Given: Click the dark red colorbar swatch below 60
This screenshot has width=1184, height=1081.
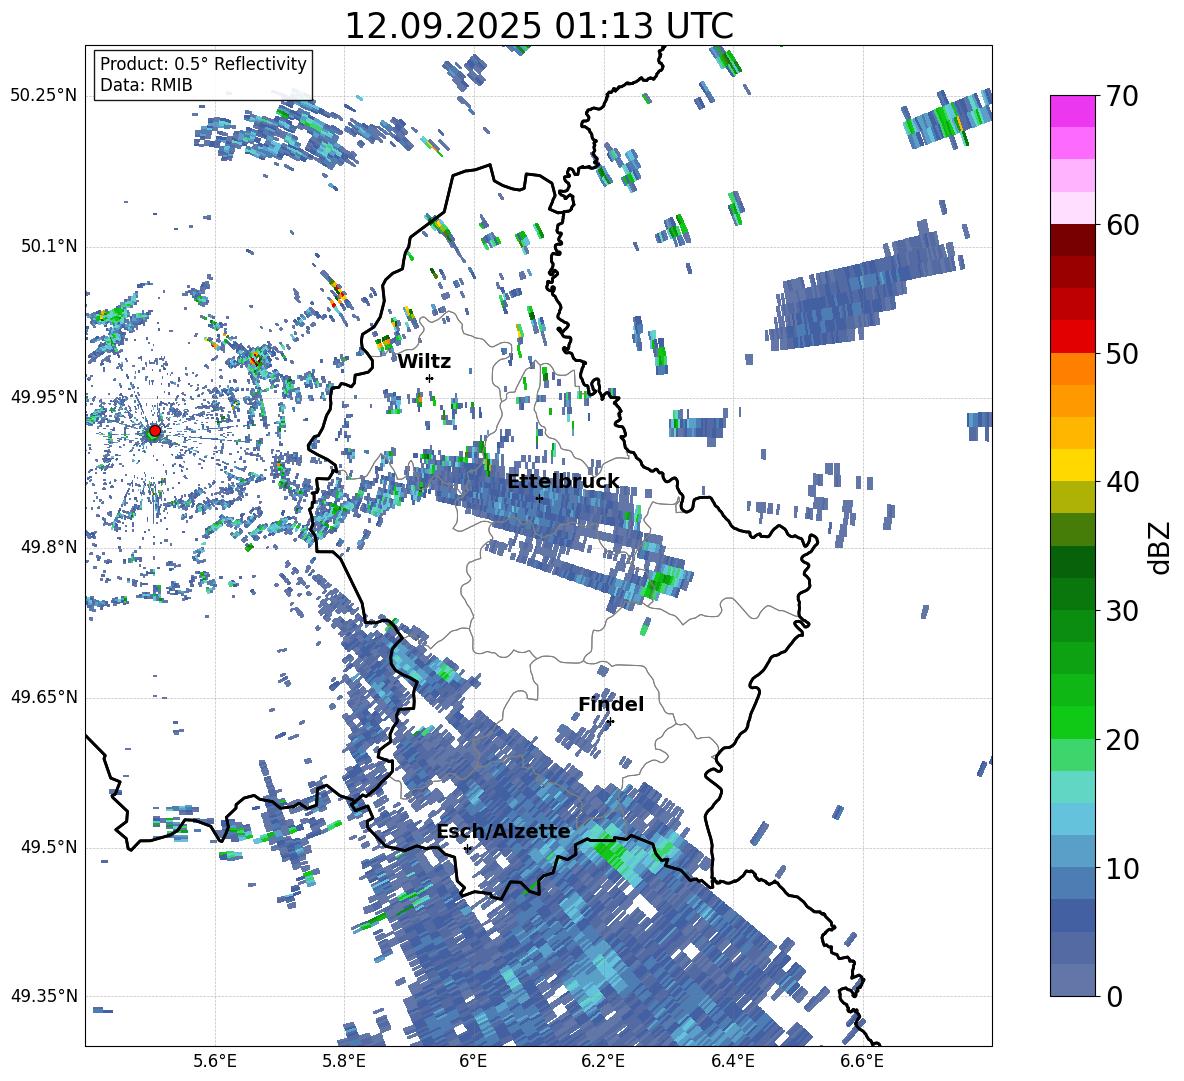Looking at the screenshot, I should [1073, 240].
